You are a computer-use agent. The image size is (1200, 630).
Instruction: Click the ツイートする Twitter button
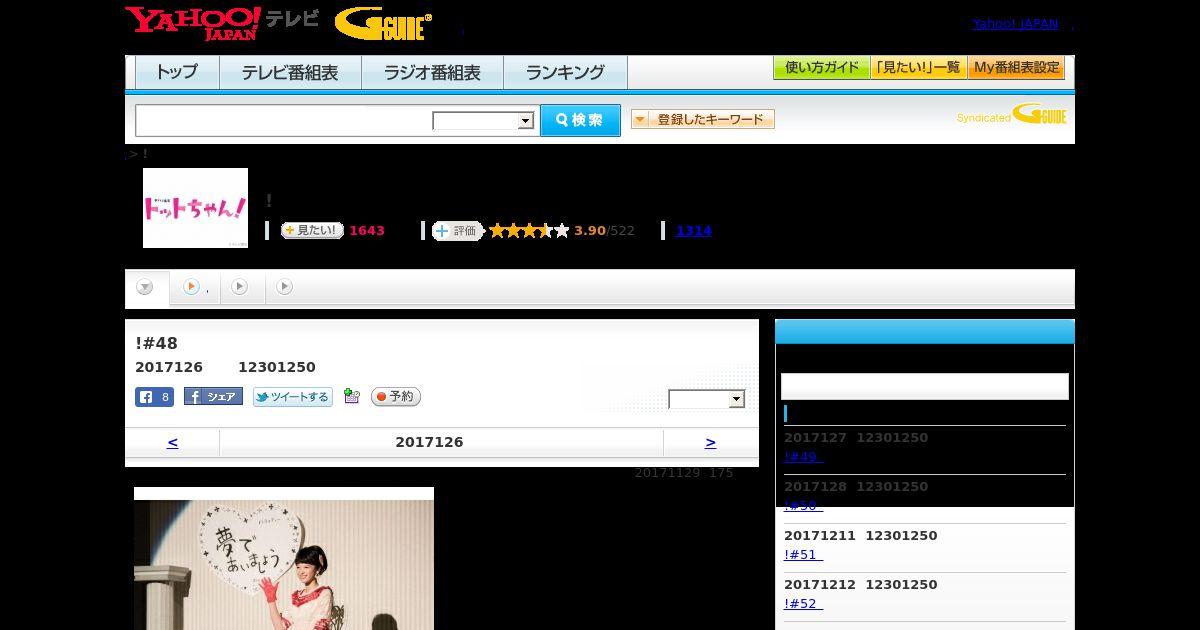coord(293,397)
